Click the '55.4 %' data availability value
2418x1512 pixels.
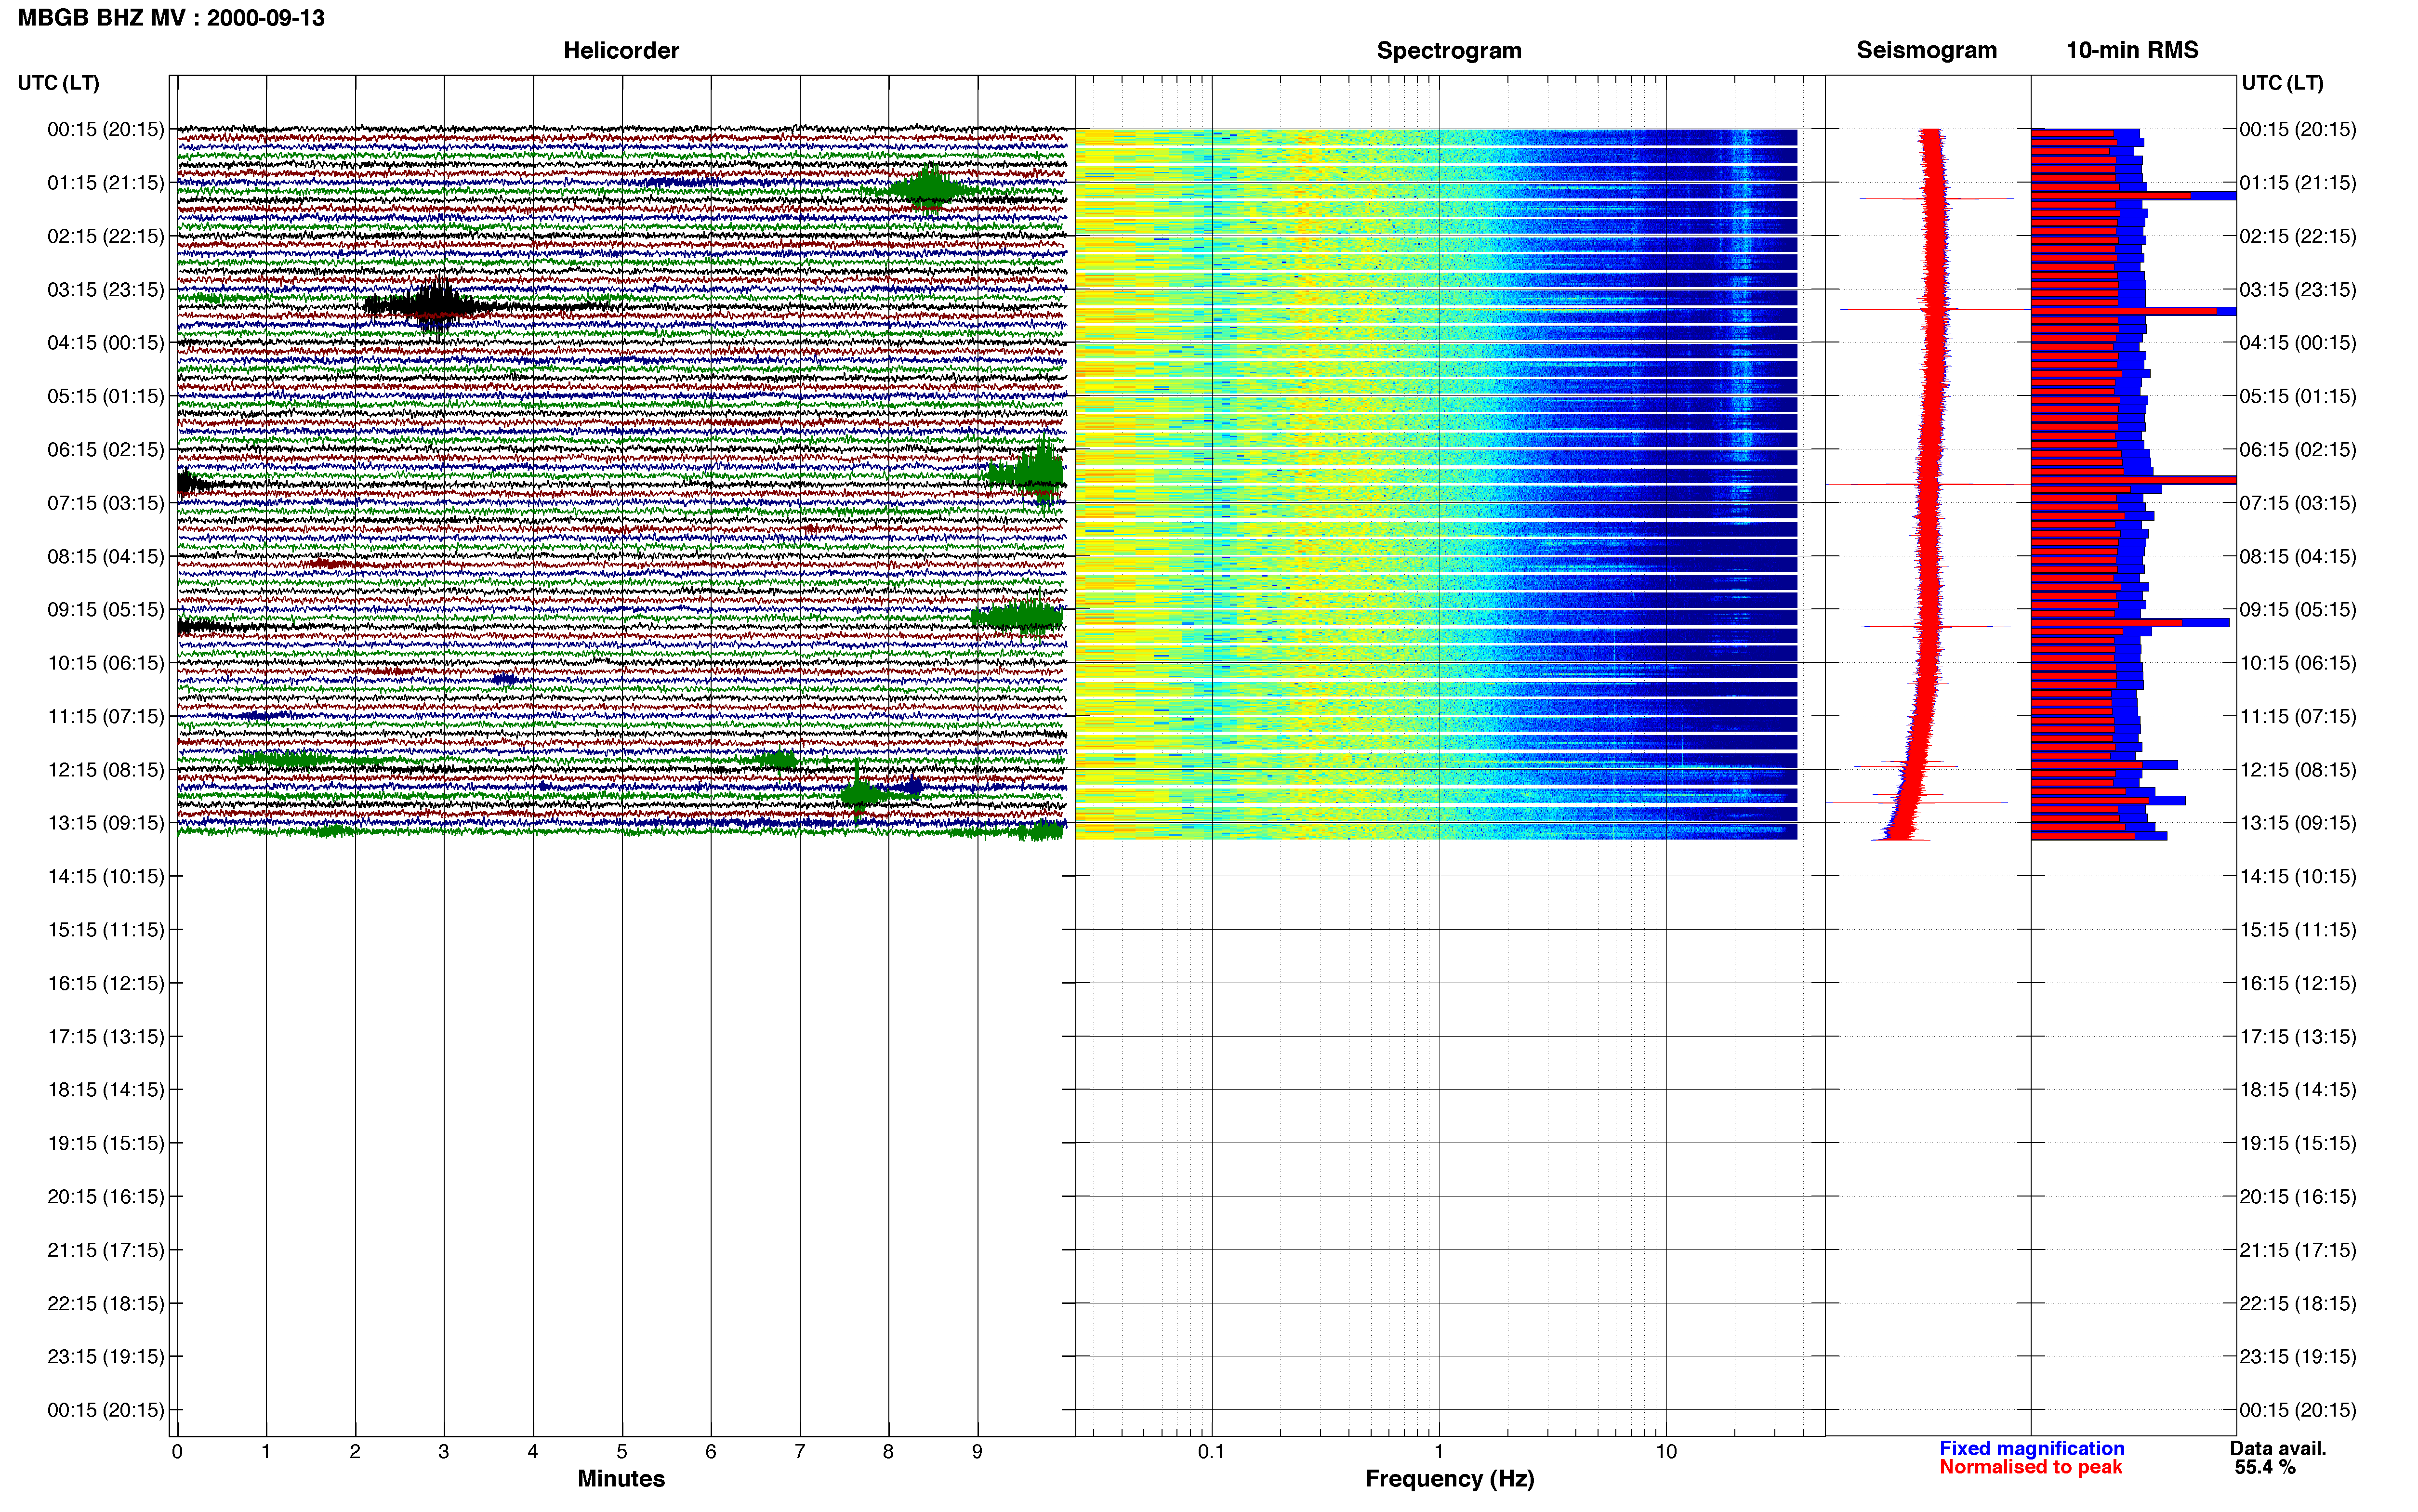tap(2264, 1467)
